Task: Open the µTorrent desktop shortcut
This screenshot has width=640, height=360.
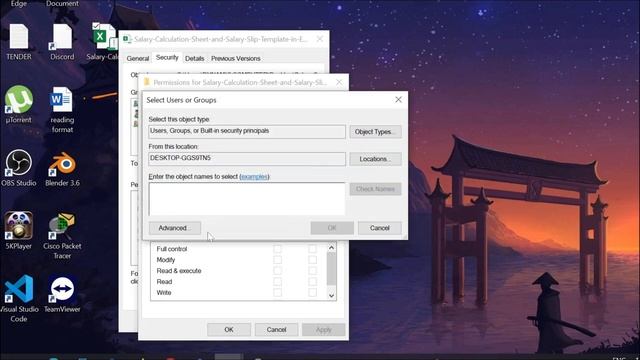Action: point(19,104)
